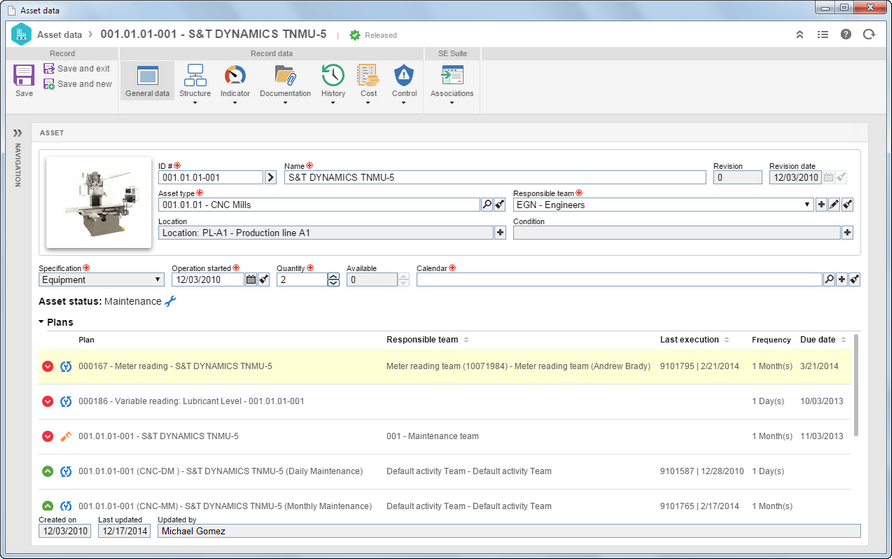Open the Structure section
The image size is (892, 559).
(x=195, y=80)
